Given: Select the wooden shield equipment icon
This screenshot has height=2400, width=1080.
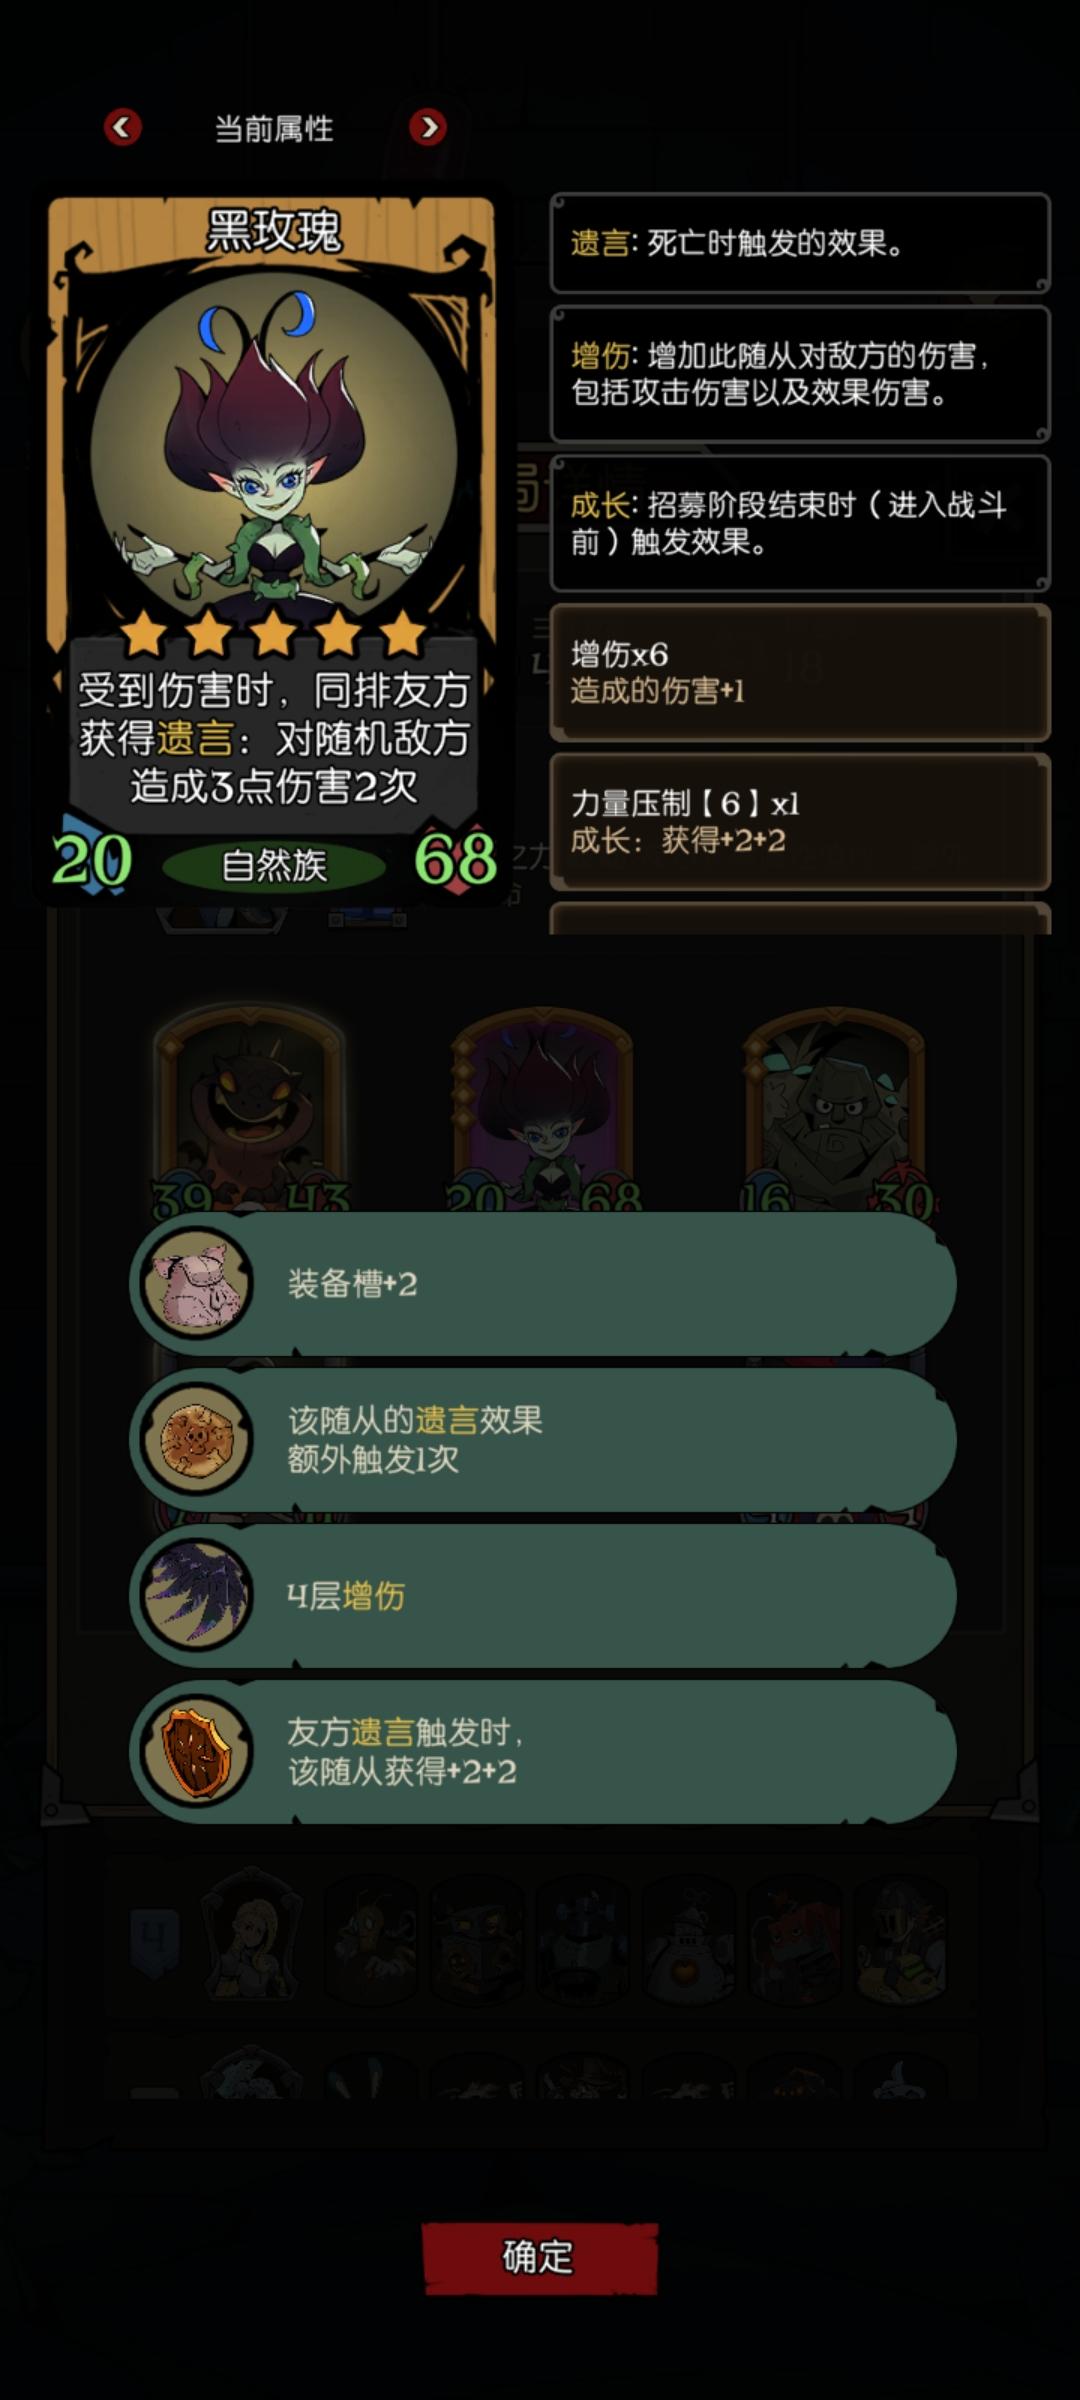Looking at the screenshot, I should (196, 1752).
